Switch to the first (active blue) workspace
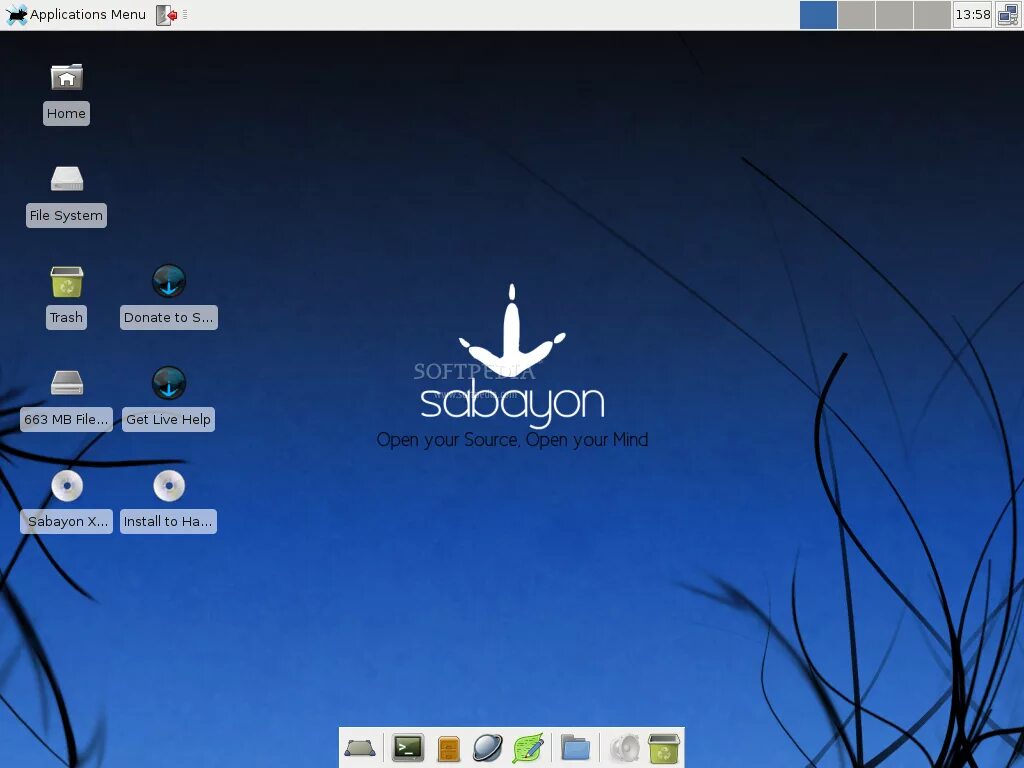Viewport: 1024px width, 768px height. [x=818, y=14]
